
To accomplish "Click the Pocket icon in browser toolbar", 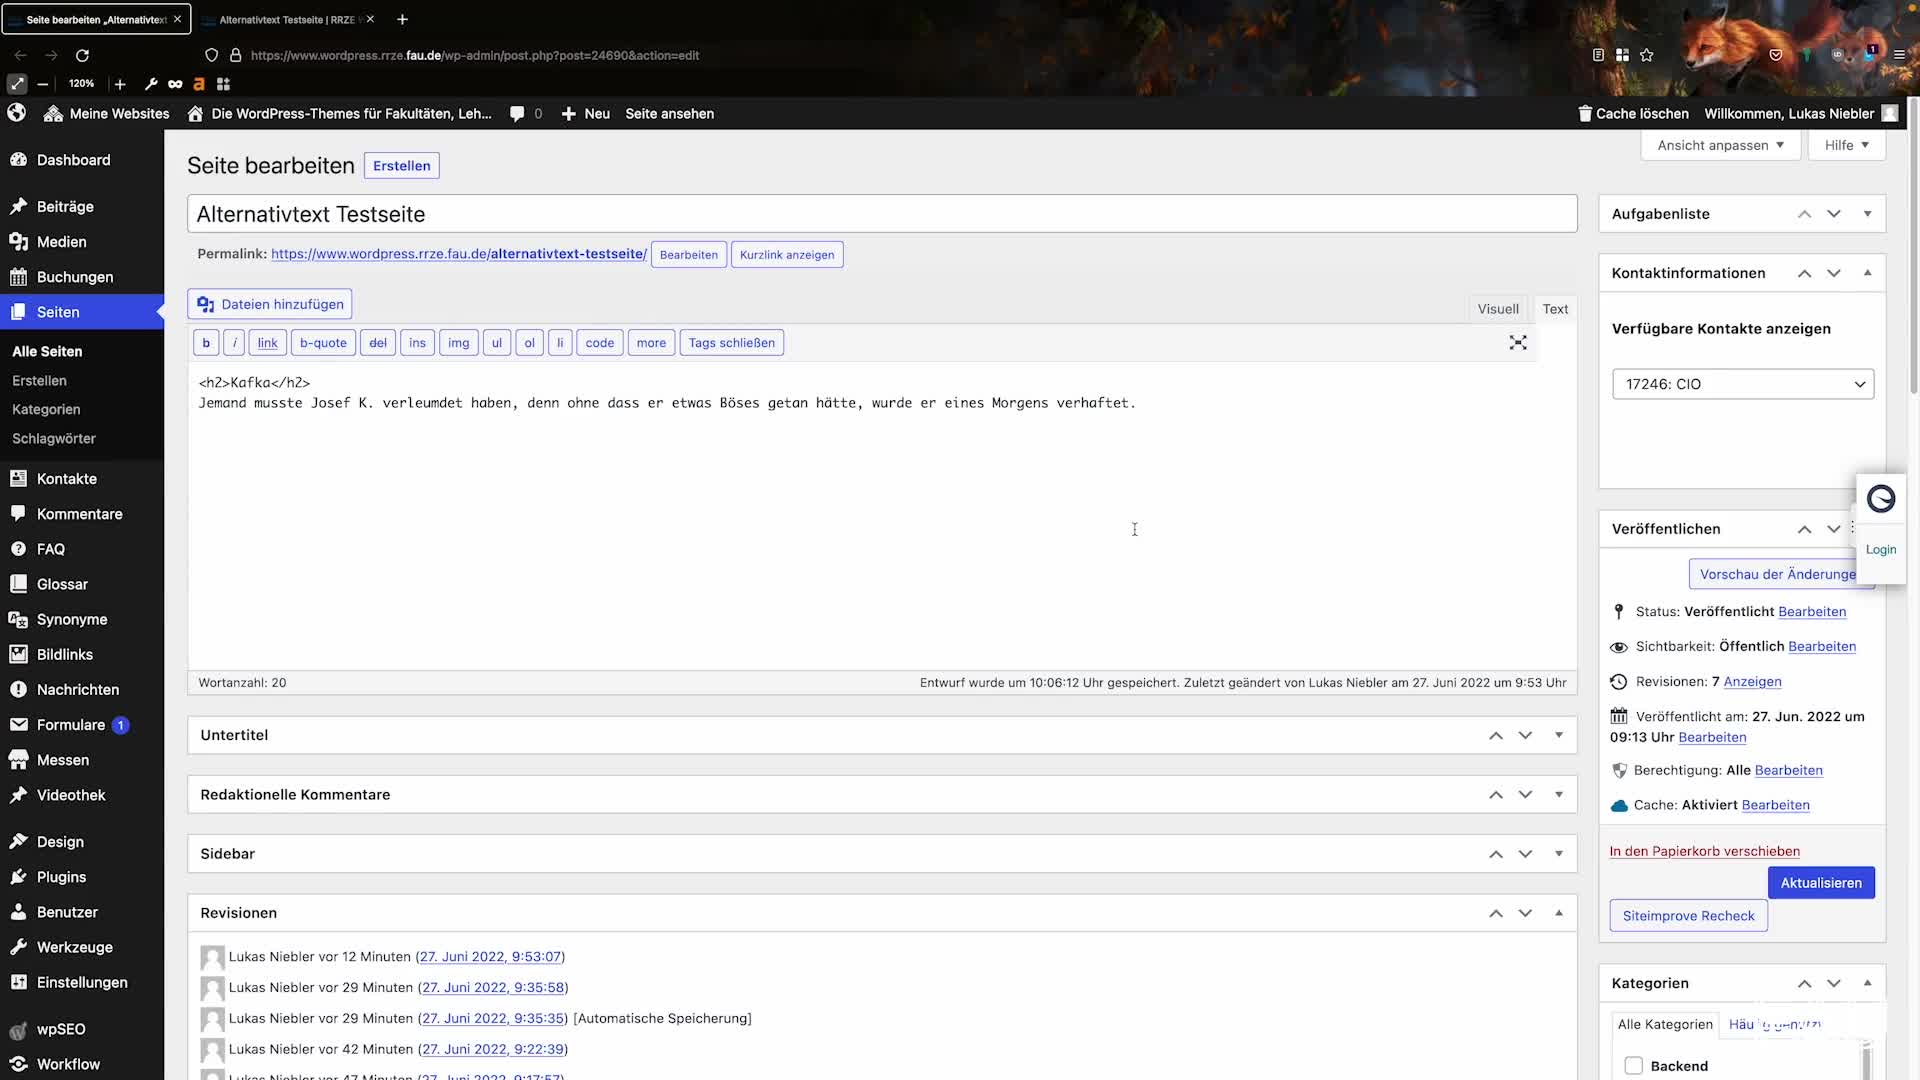I will pos(1776,55).
